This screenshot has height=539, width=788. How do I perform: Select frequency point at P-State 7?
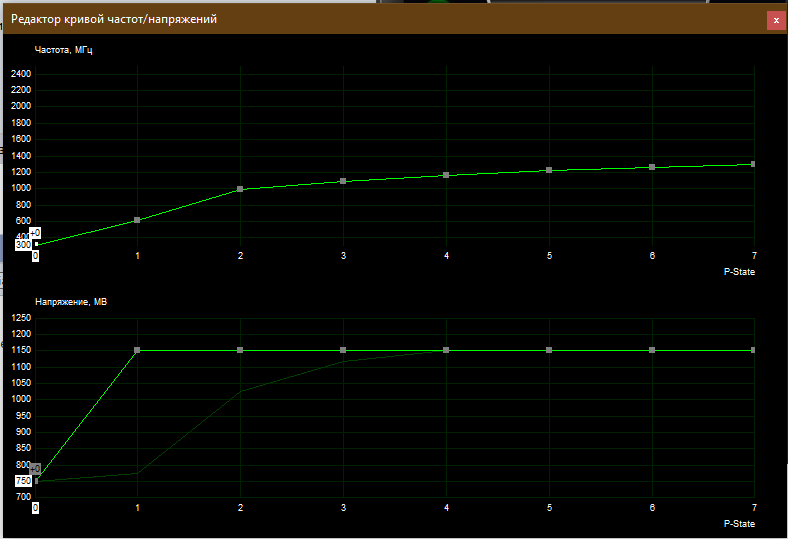[x=753, y=164]
